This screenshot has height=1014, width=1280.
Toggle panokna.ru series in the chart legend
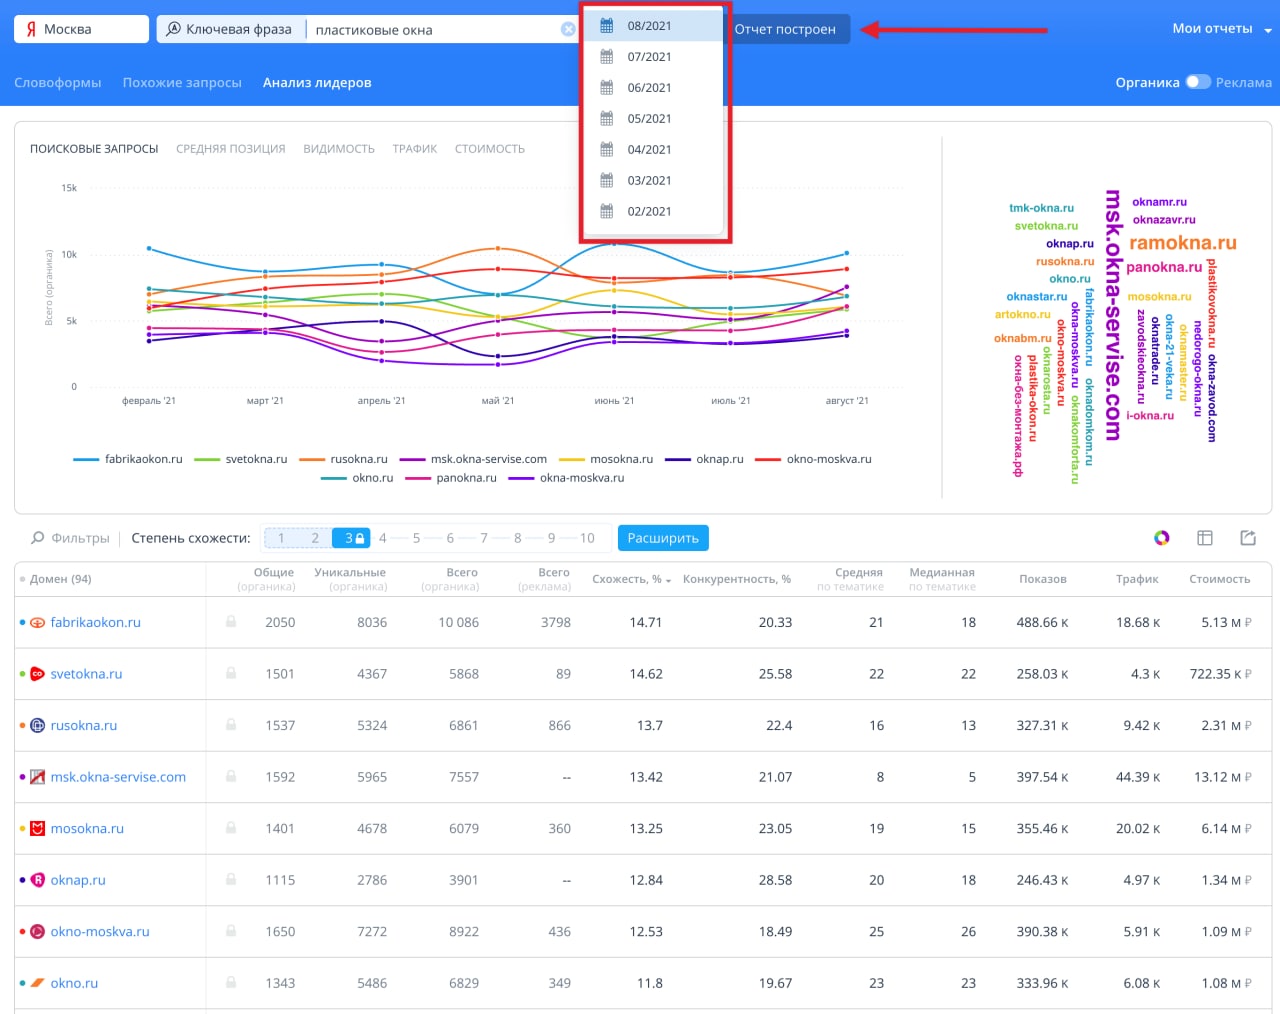pyautogui.click(x=451, y=478)
